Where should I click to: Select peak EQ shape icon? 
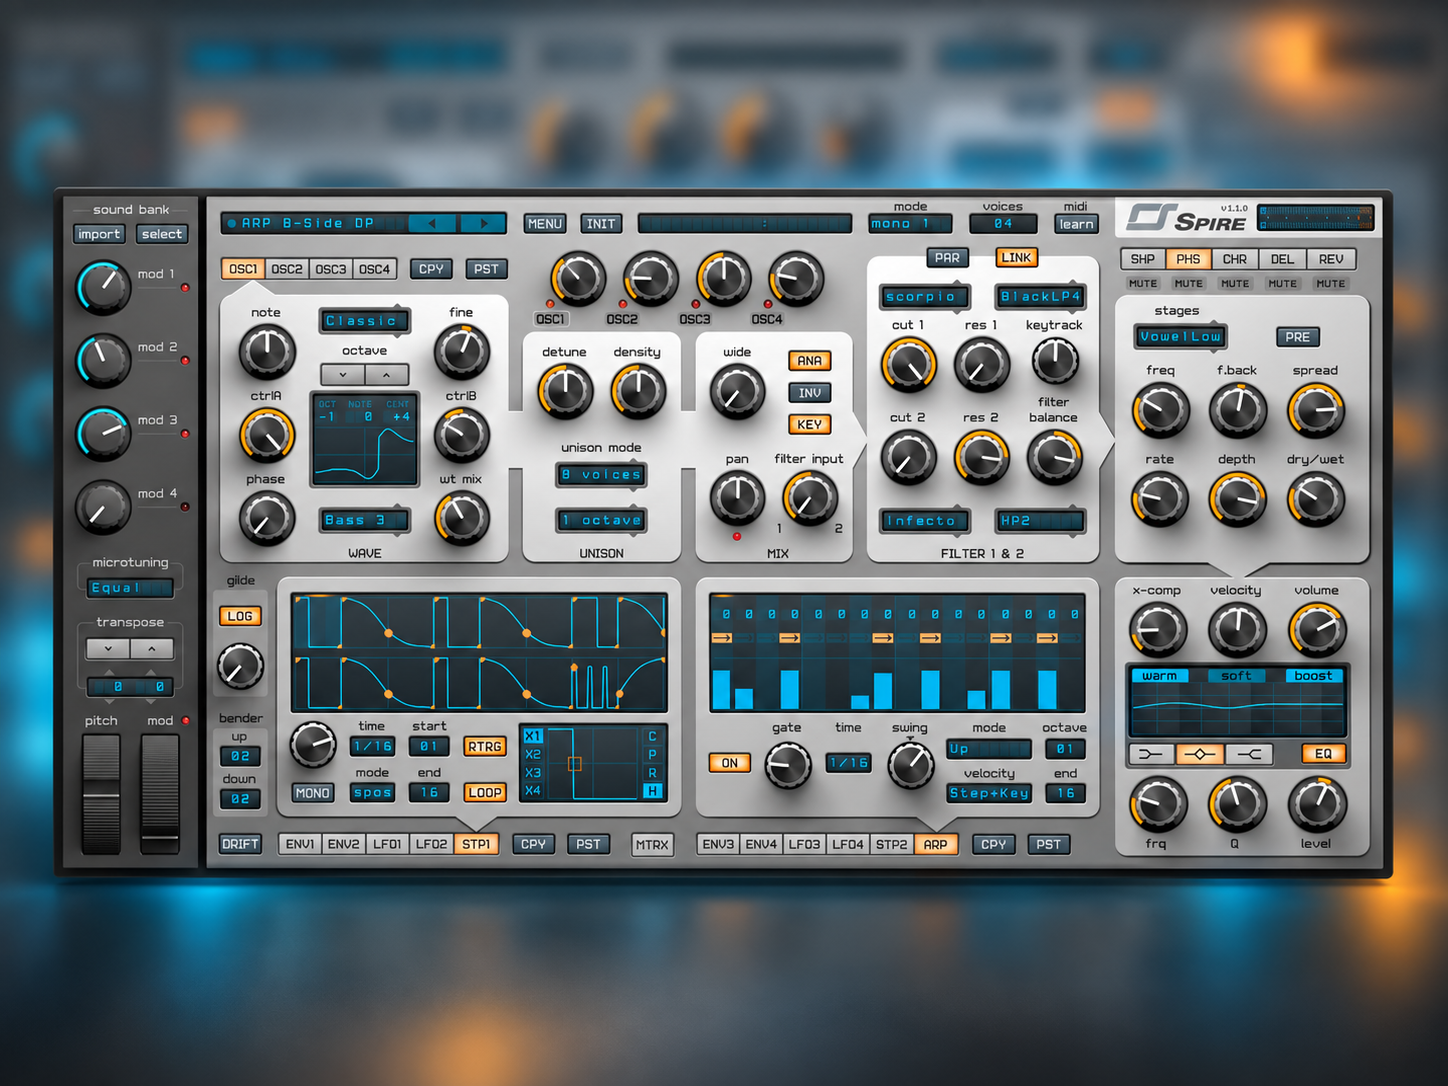tap(1200, 754)
